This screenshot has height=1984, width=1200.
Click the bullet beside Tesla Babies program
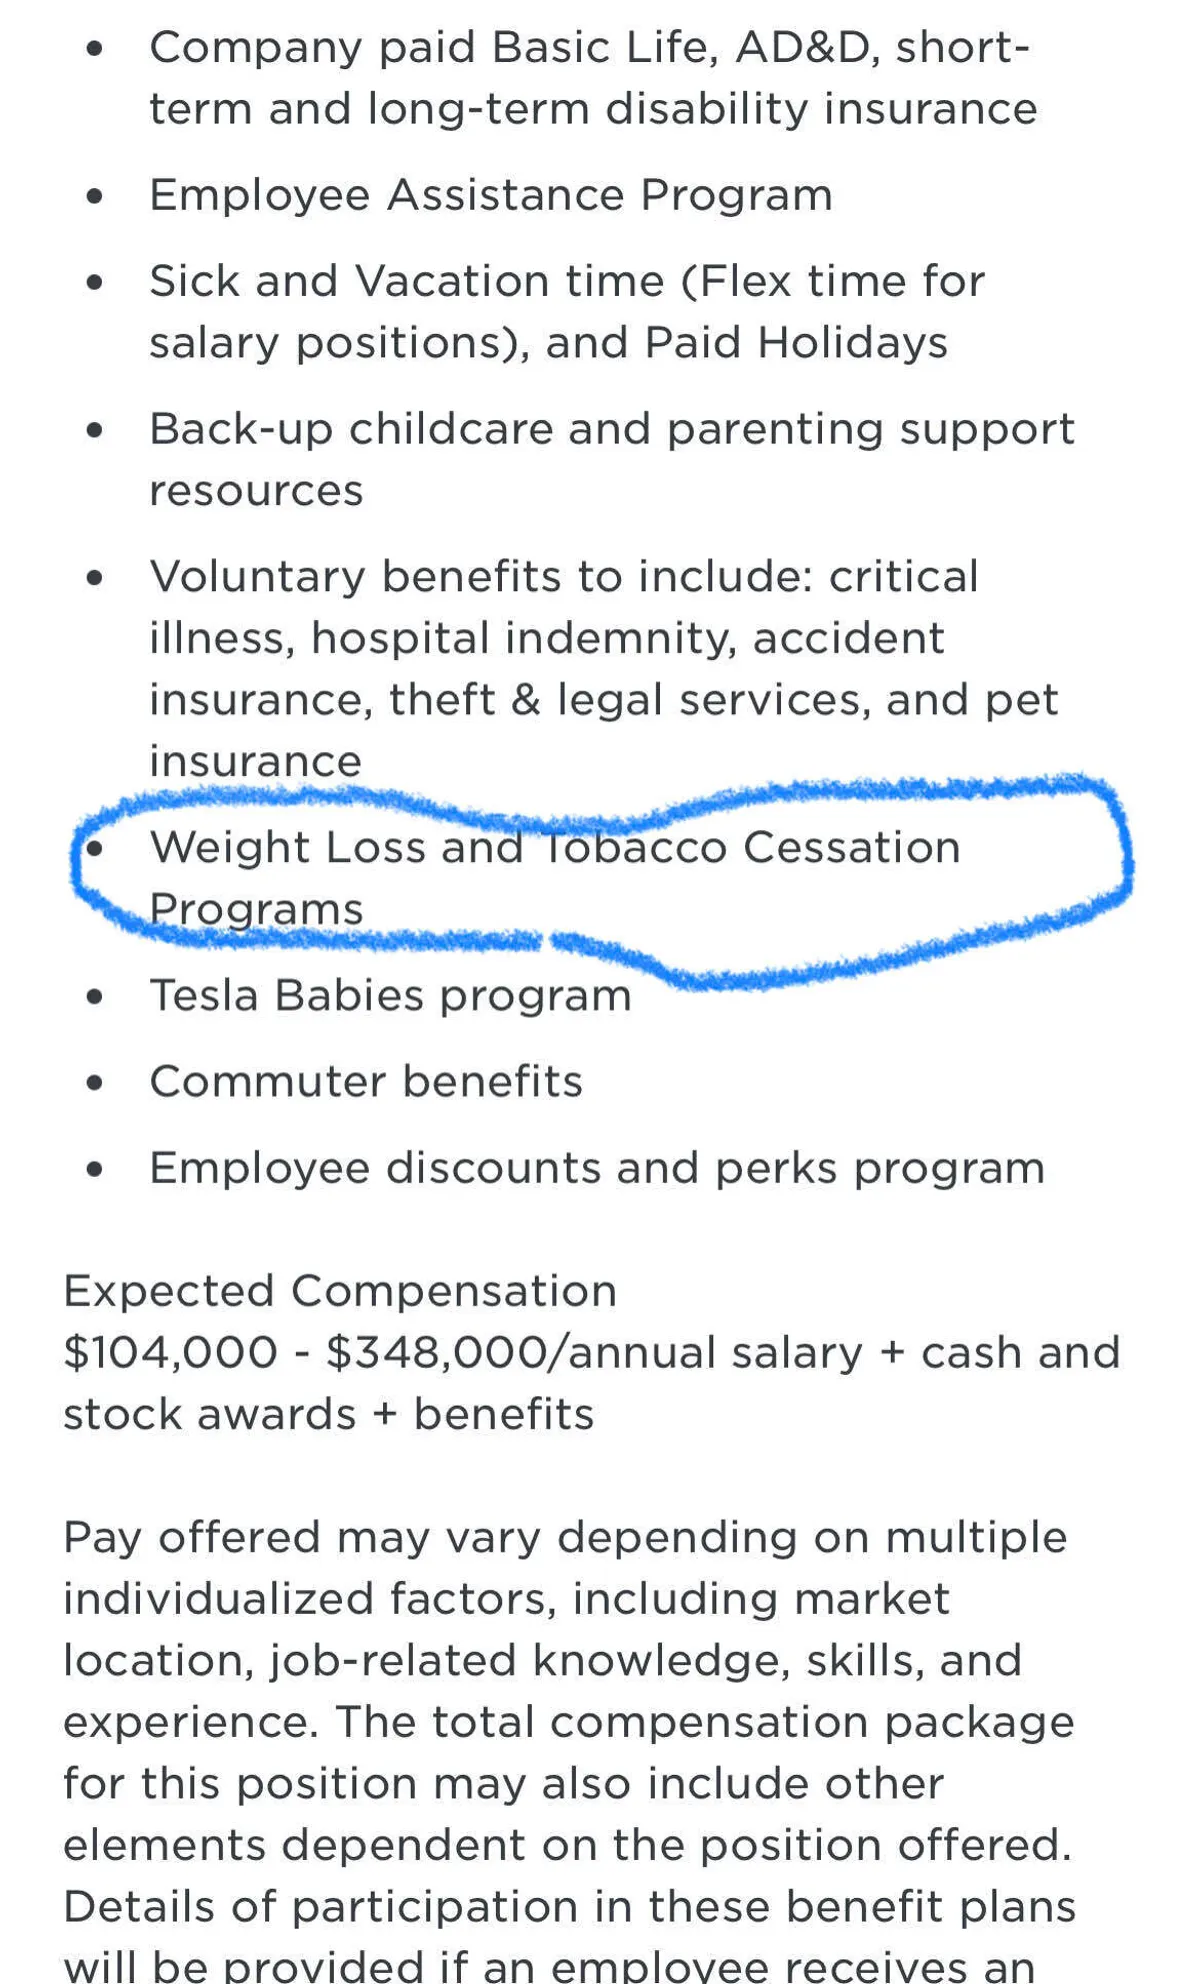pyautogui.click(x=95, y=997)
